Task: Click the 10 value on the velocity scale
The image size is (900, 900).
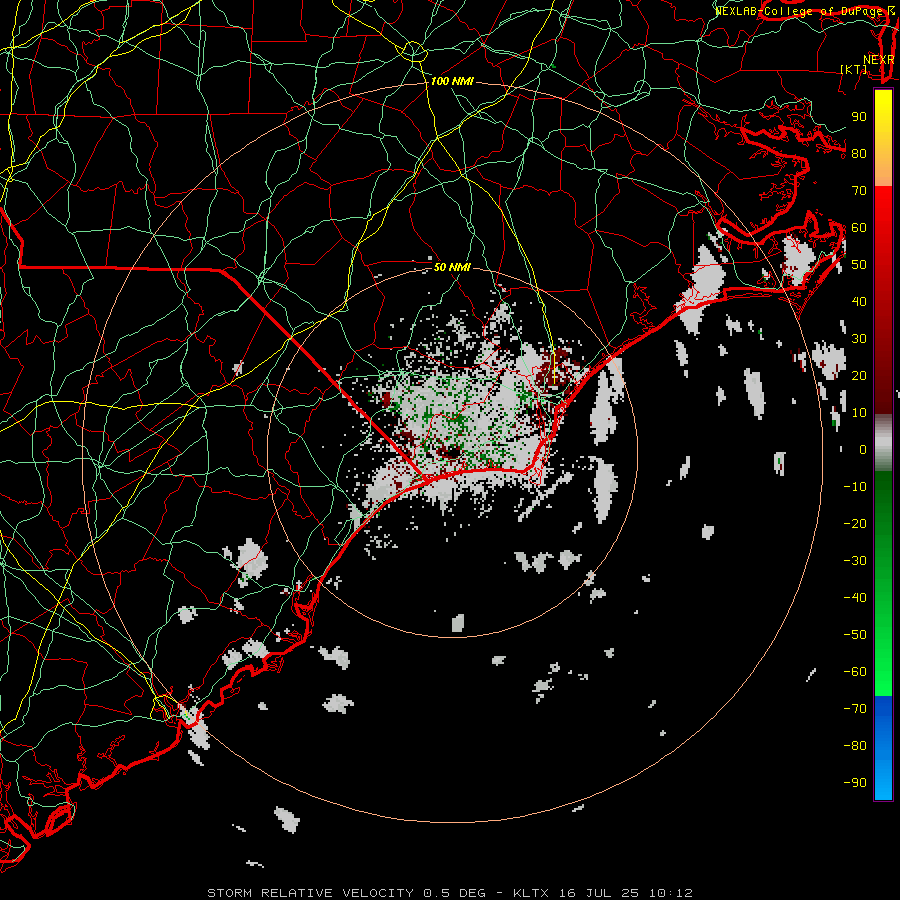Action: [859, 413]
